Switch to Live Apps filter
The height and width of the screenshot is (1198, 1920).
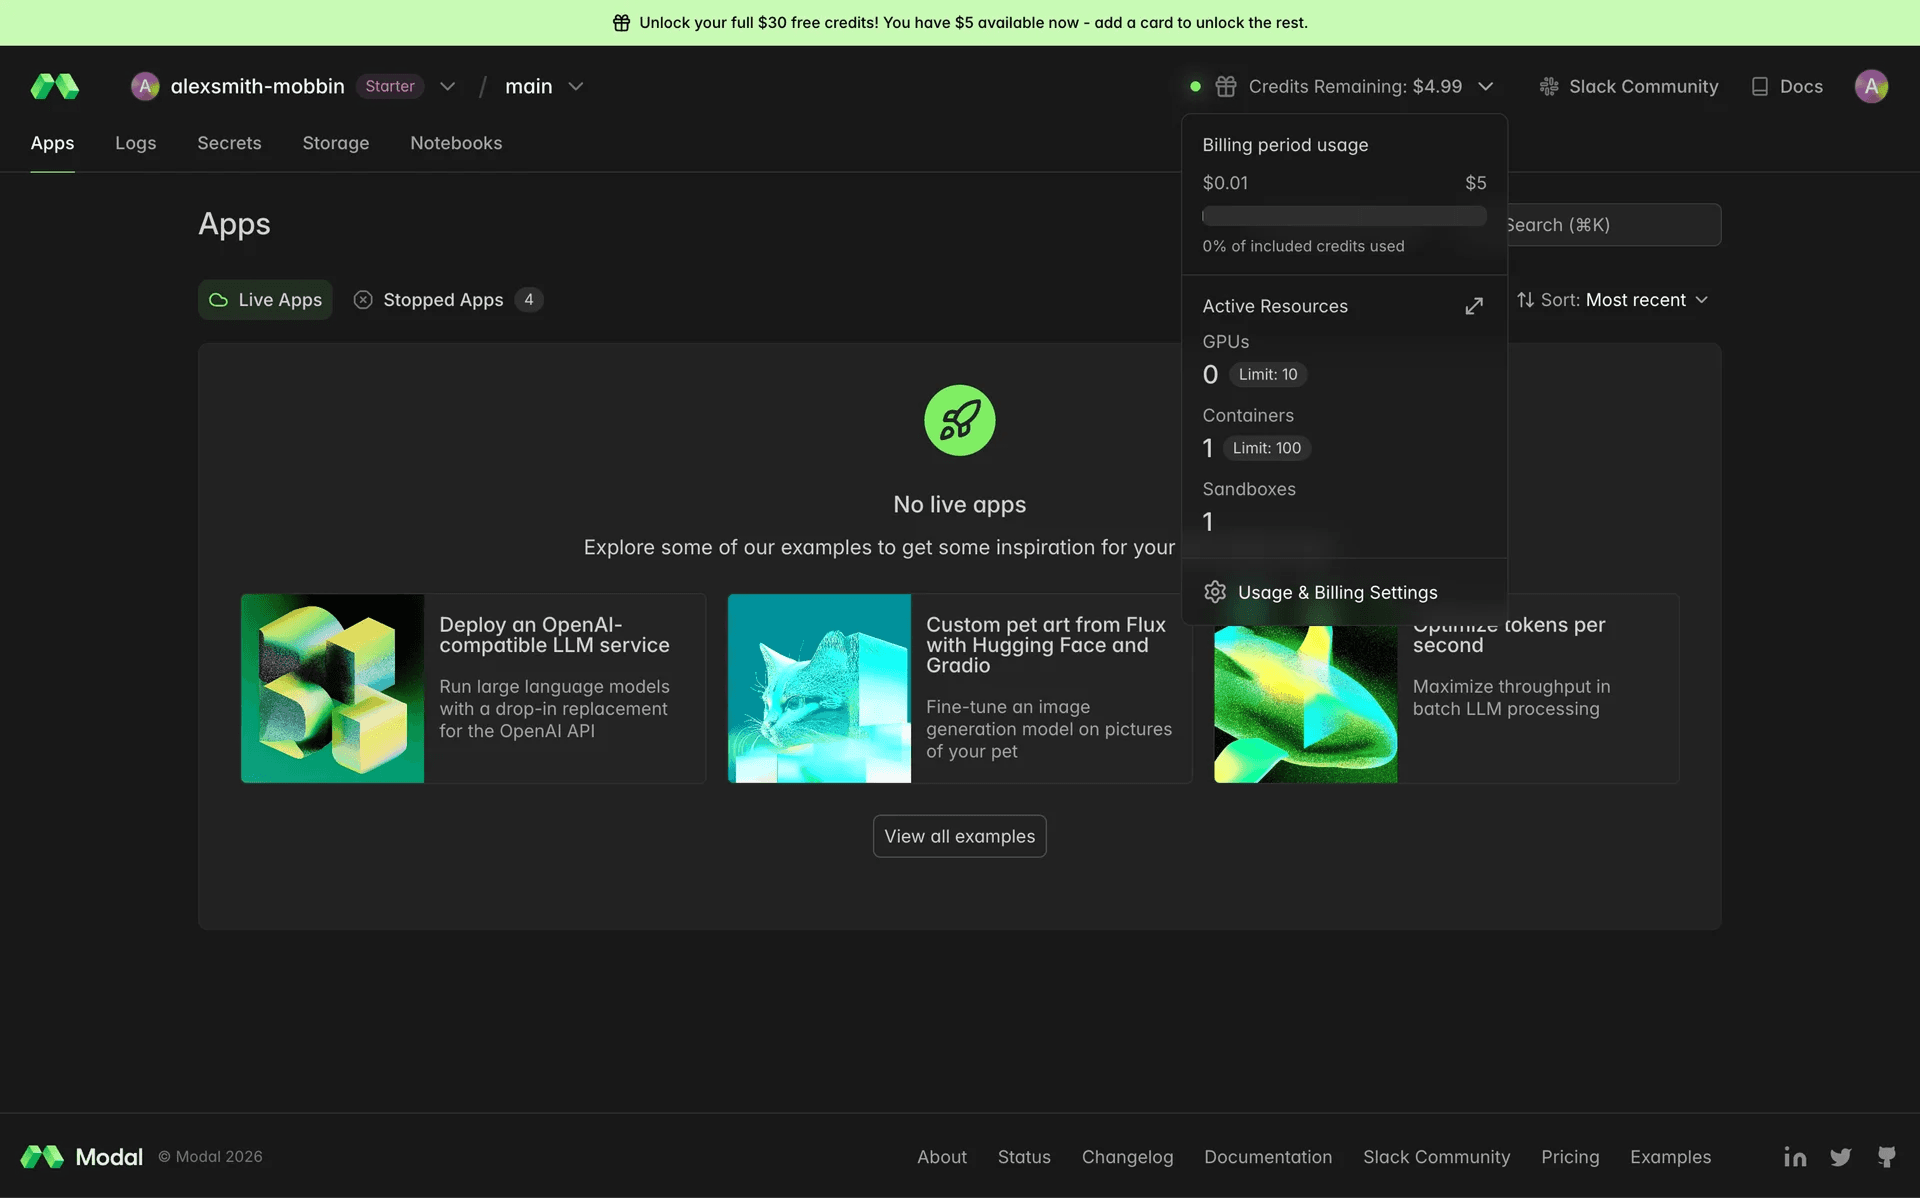[265, 300]
